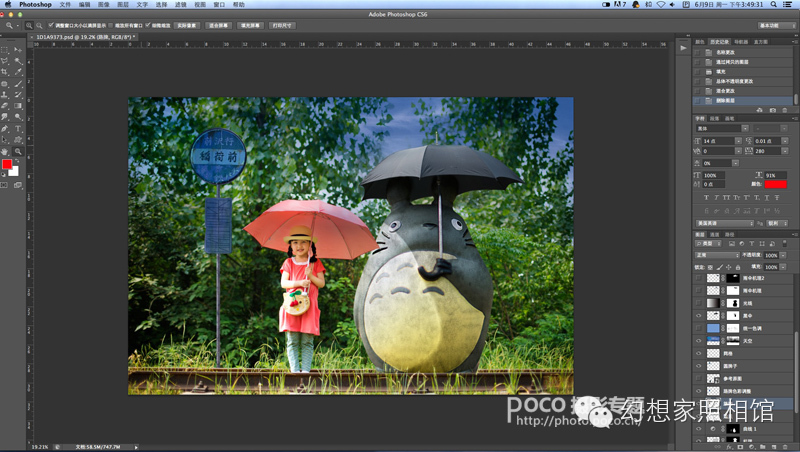Click the 适合屏幕 button
Screen dimensions: 800x452
tap(218, 26)
